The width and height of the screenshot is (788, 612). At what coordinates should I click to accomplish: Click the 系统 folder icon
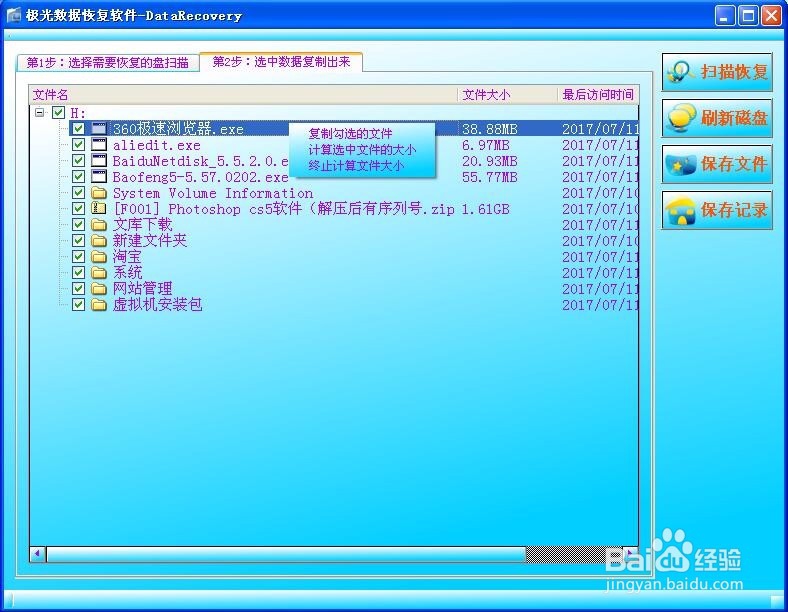pyautogui.click(x=99, y=273)
